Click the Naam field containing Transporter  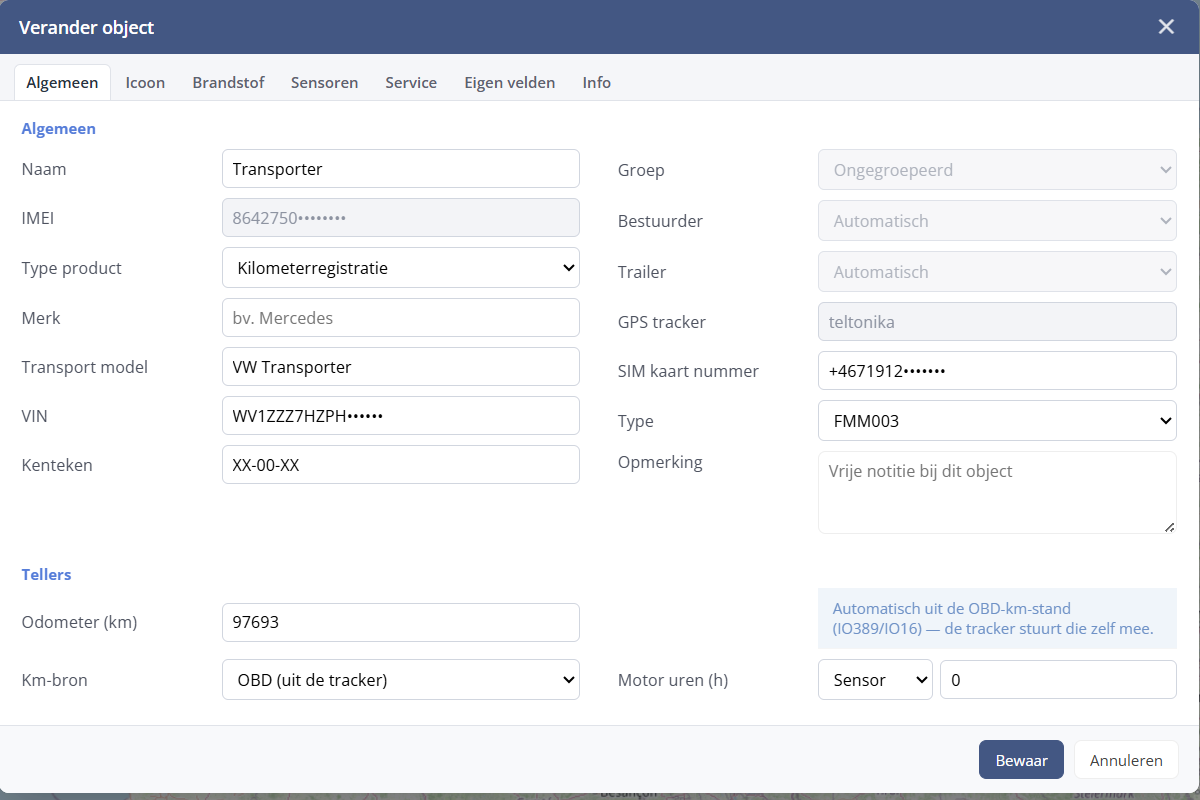pyautogui.click(x=401, y=169)
